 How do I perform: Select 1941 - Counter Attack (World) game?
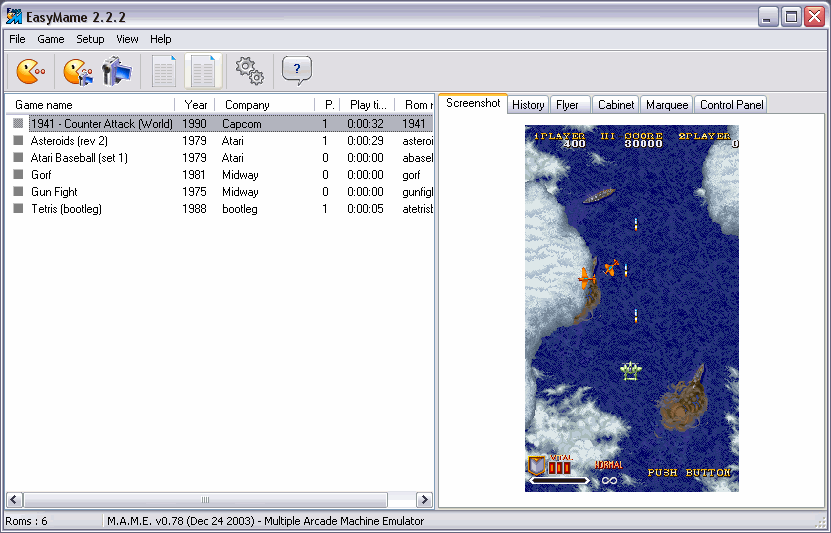101,123
